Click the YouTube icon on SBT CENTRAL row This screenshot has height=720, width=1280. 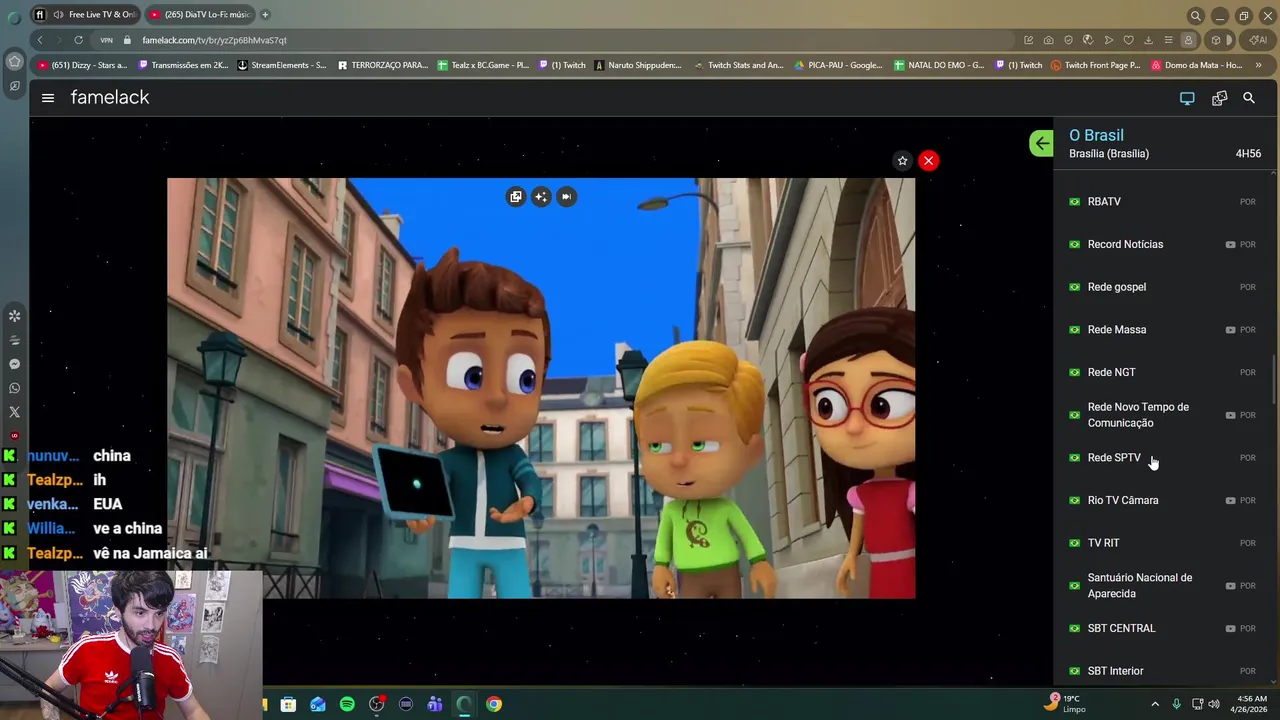click(1230, 629)
